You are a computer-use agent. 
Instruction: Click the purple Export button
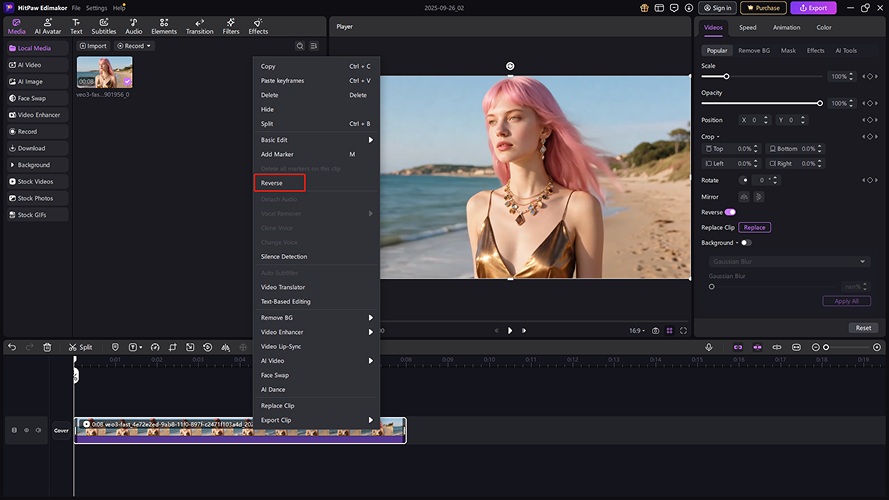point(813,8)
